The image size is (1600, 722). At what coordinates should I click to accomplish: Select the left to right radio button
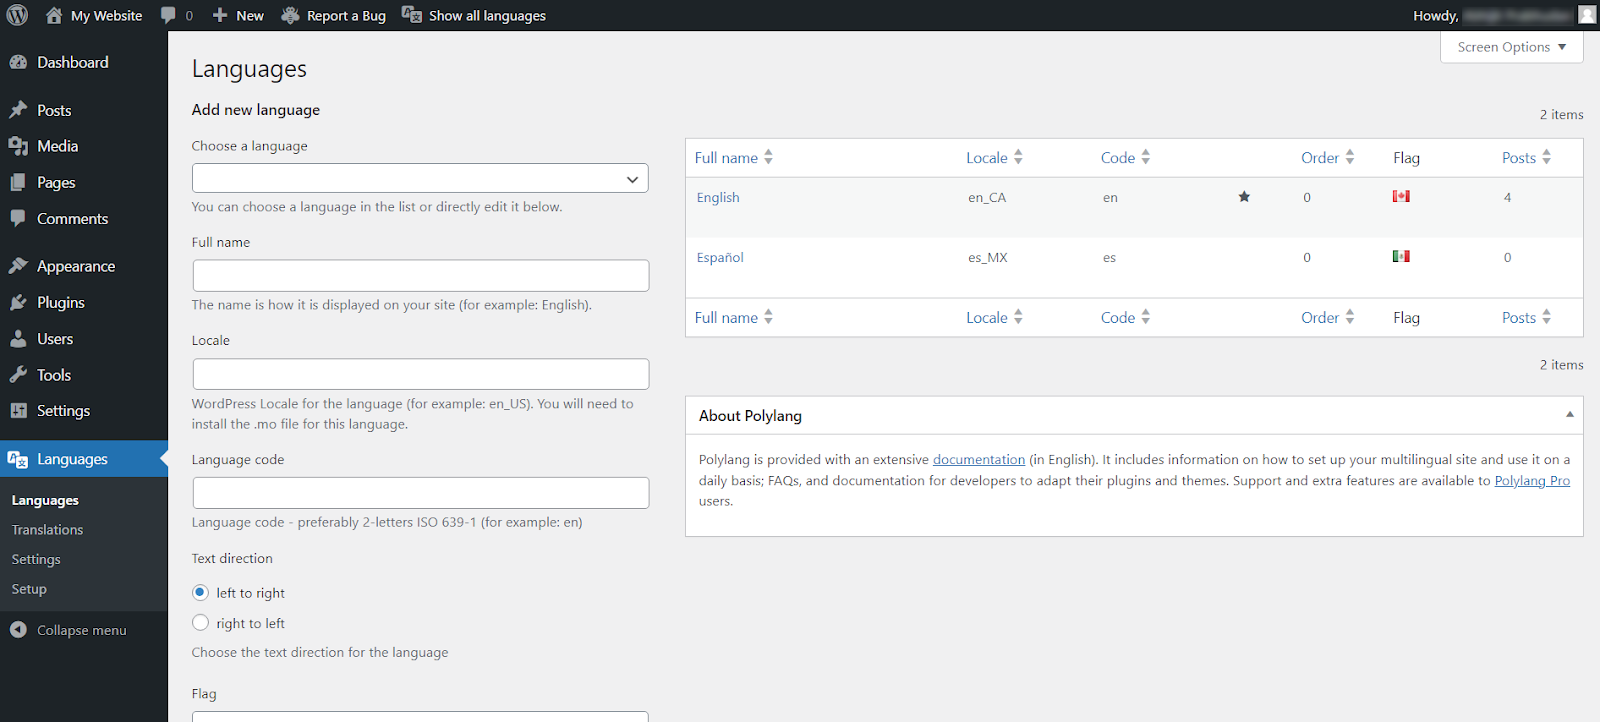[200, 592]
